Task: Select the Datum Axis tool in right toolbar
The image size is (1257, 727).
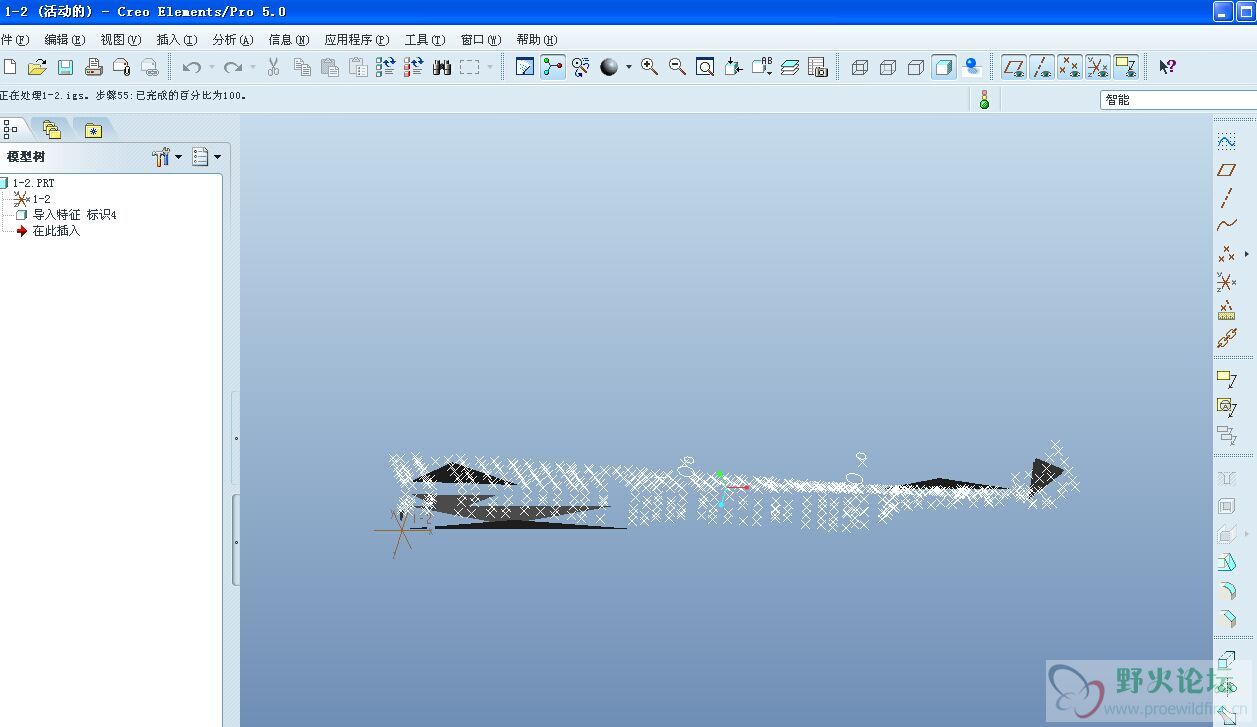Action: [1226, 198]
